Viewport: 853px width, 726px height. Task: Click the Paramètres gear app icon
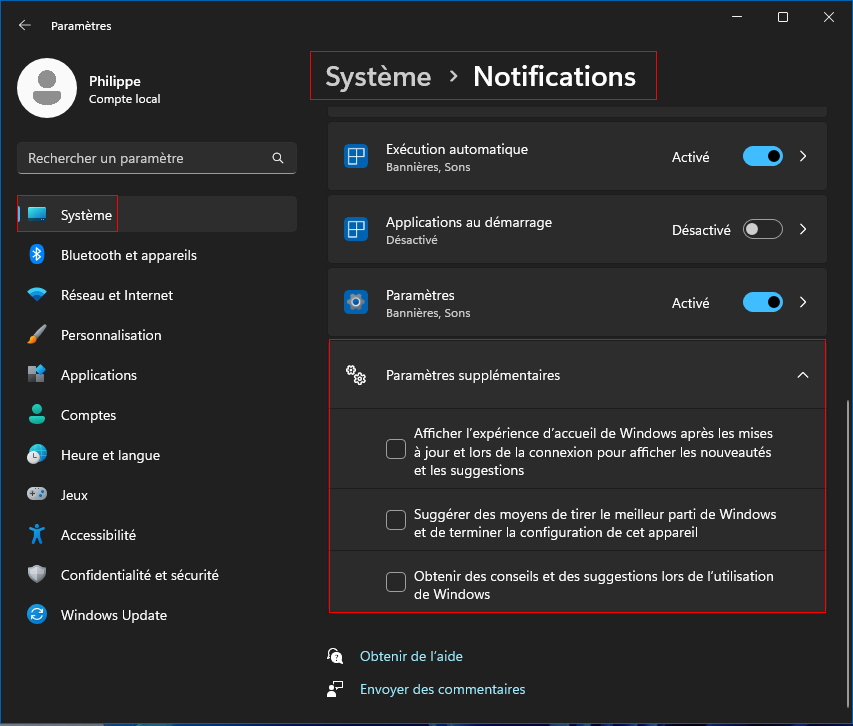tap(356, 302)
